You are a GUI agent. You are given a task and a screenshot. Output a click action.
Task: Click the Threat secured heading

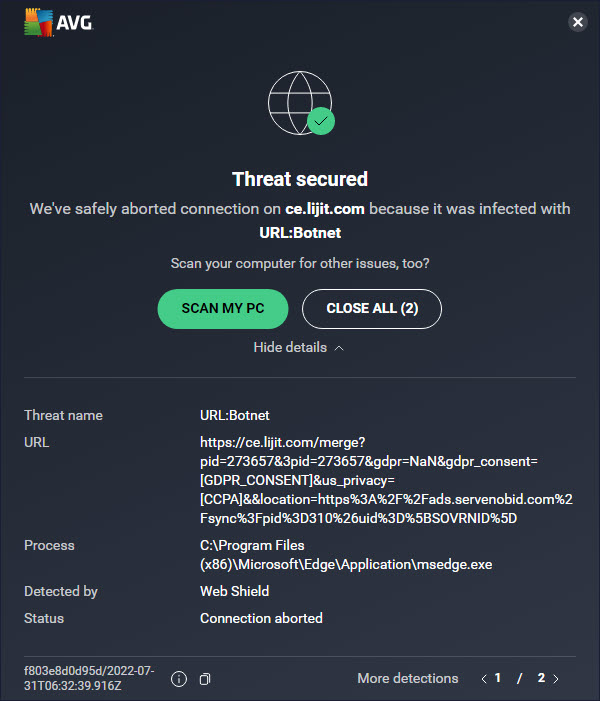(300, 179)
